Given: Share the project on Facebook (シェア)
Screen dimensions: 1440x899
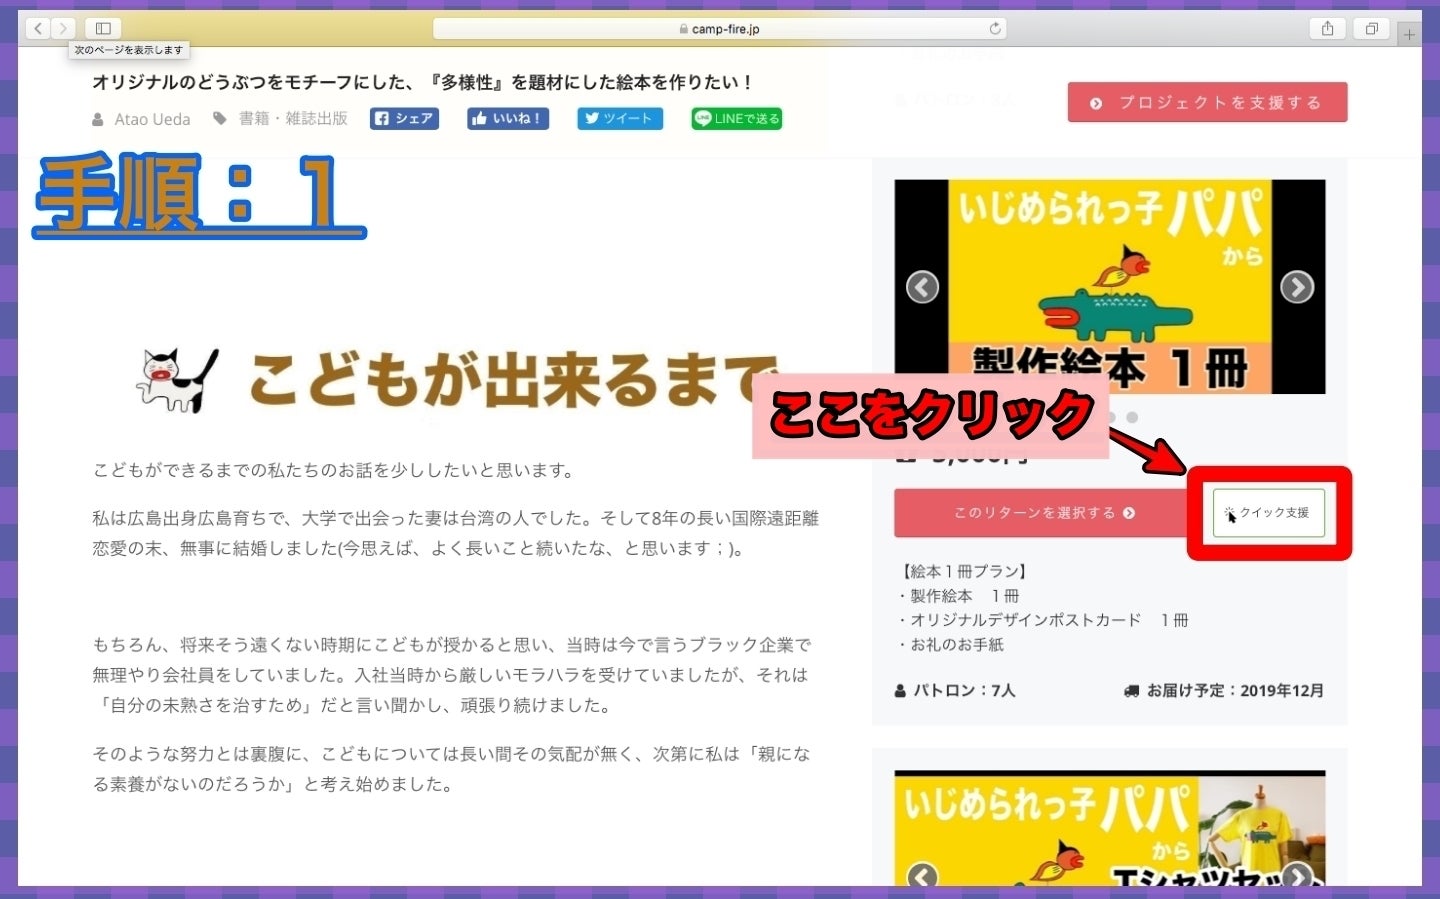Looking at the screenshot, I should [404, 118].
